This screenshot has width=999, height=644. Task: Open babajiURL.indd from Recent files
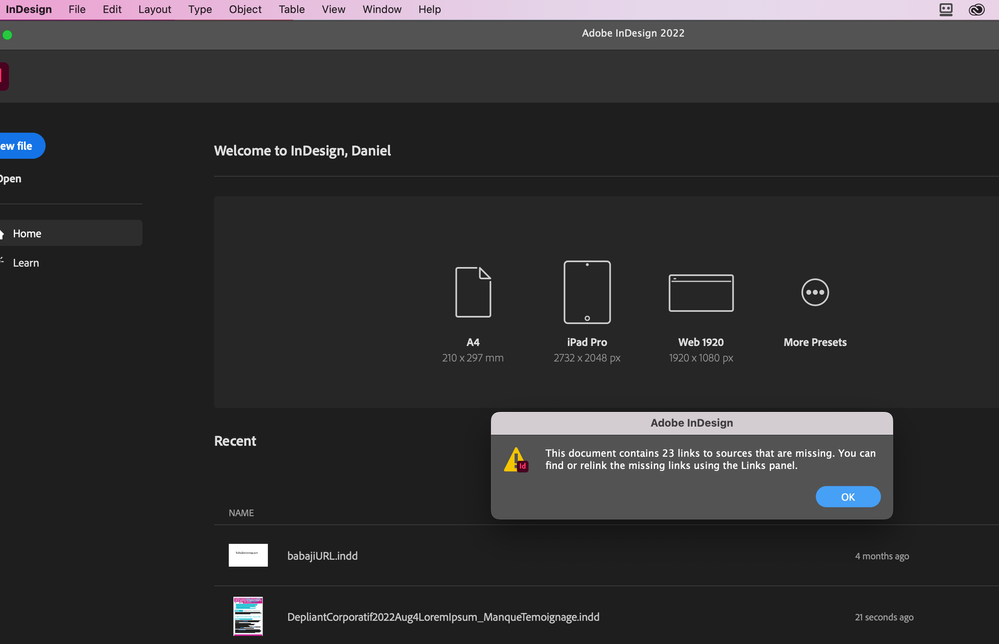tap(322, 555)
